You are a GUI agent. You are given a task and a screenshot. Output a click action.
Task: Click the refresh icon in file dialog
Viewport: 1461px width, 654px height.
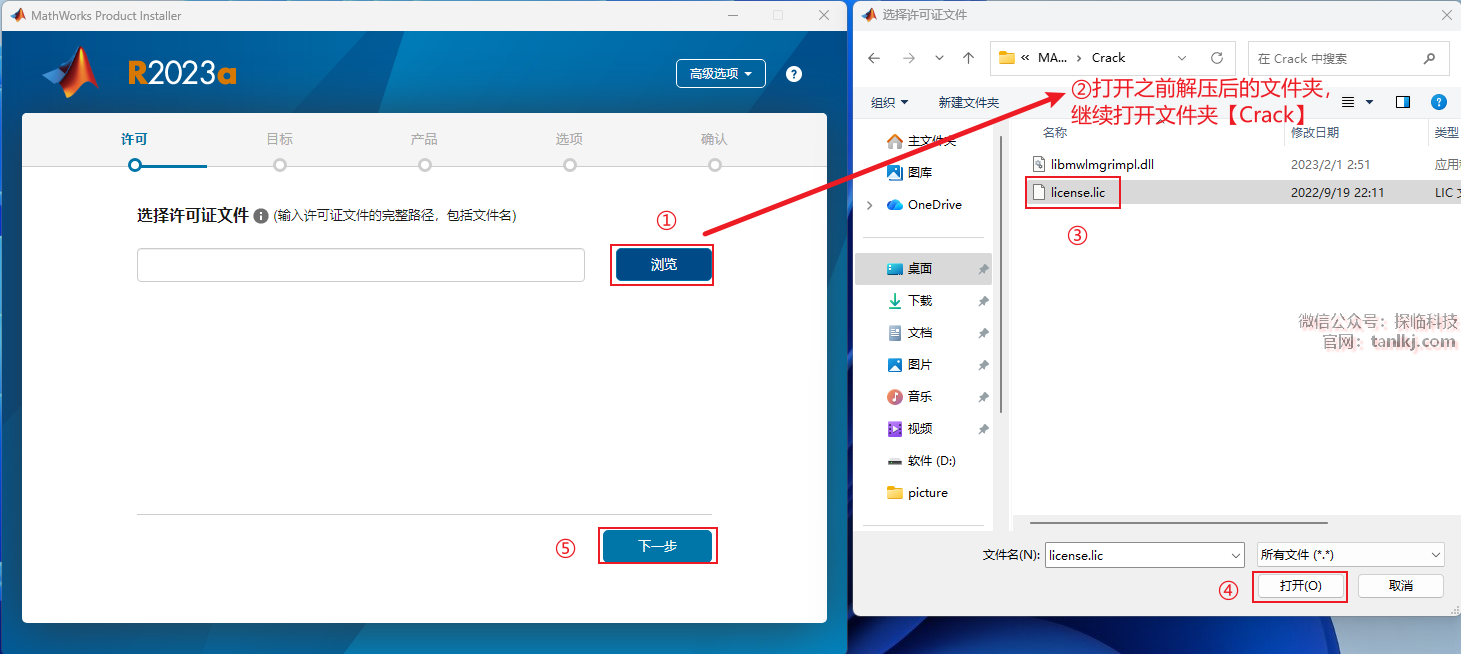tap(1217, 58)
